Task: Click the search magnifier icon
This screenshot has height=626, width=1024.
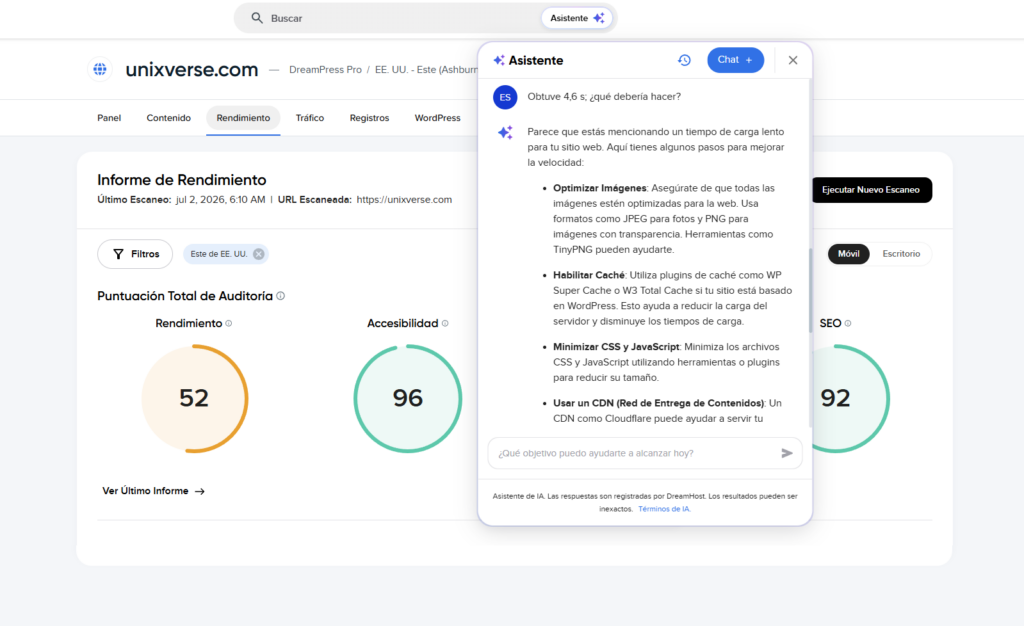Action: tap(257, 18)
